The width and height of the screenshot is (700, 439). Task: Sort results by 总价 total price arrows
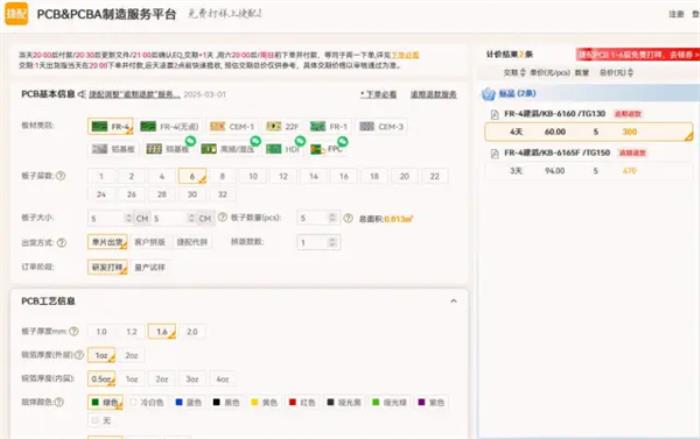coord(630,72)
